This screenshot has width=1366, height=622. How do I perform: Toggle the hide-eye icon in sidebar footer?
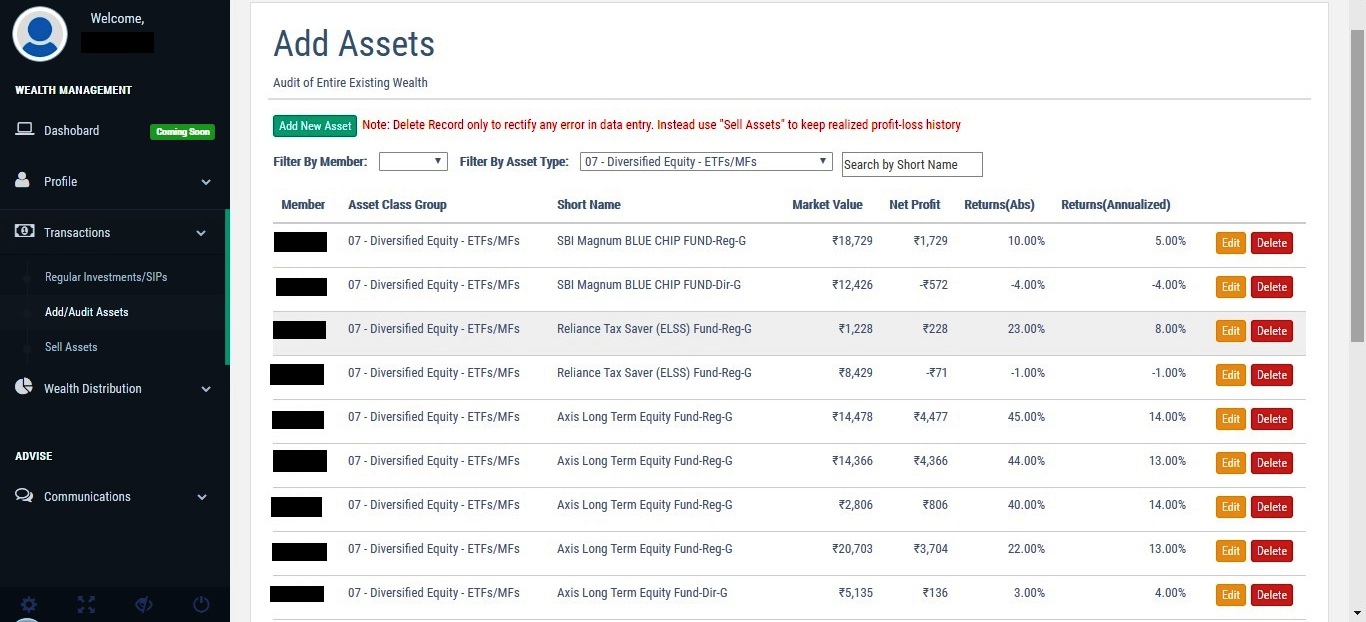143,604
